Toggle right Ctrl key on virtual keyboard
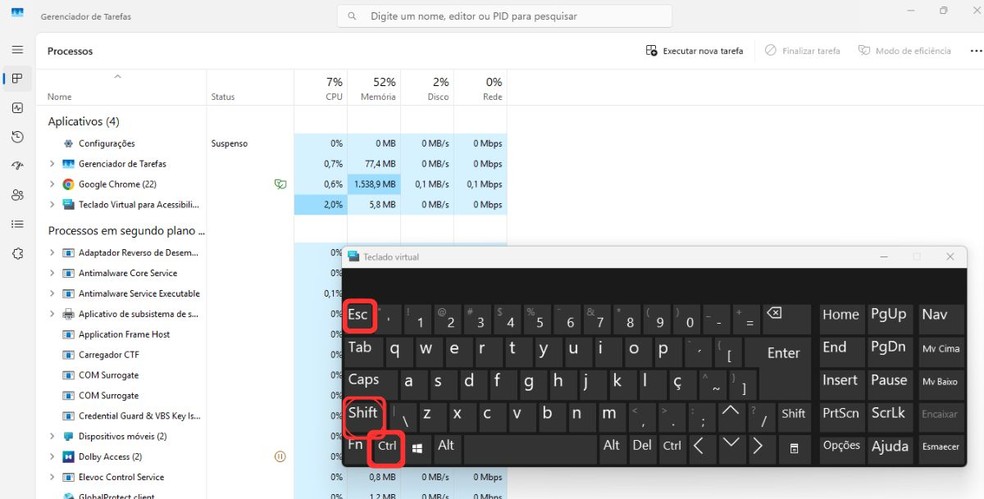This screenshot has width=984, height=499. pos(672,448)
